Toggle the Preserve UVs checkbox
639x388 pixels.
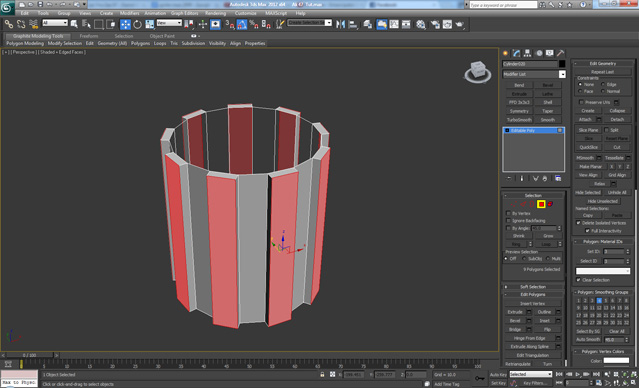coord(582,102)
